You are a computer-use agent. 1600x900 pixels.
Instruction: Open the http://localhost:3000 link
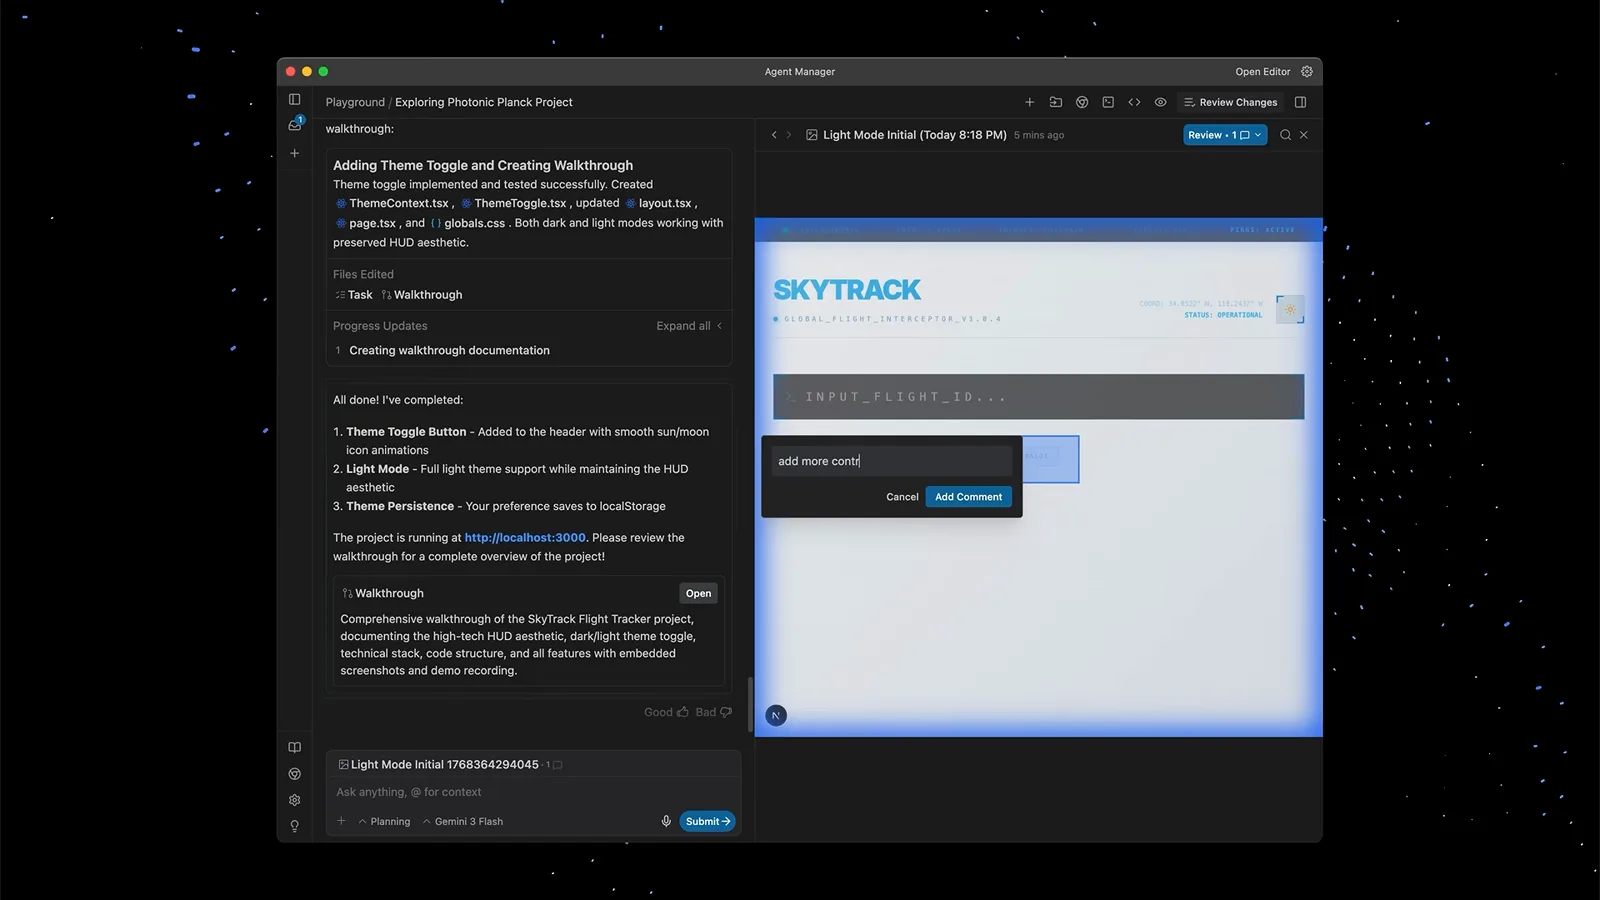pos(525,537)
